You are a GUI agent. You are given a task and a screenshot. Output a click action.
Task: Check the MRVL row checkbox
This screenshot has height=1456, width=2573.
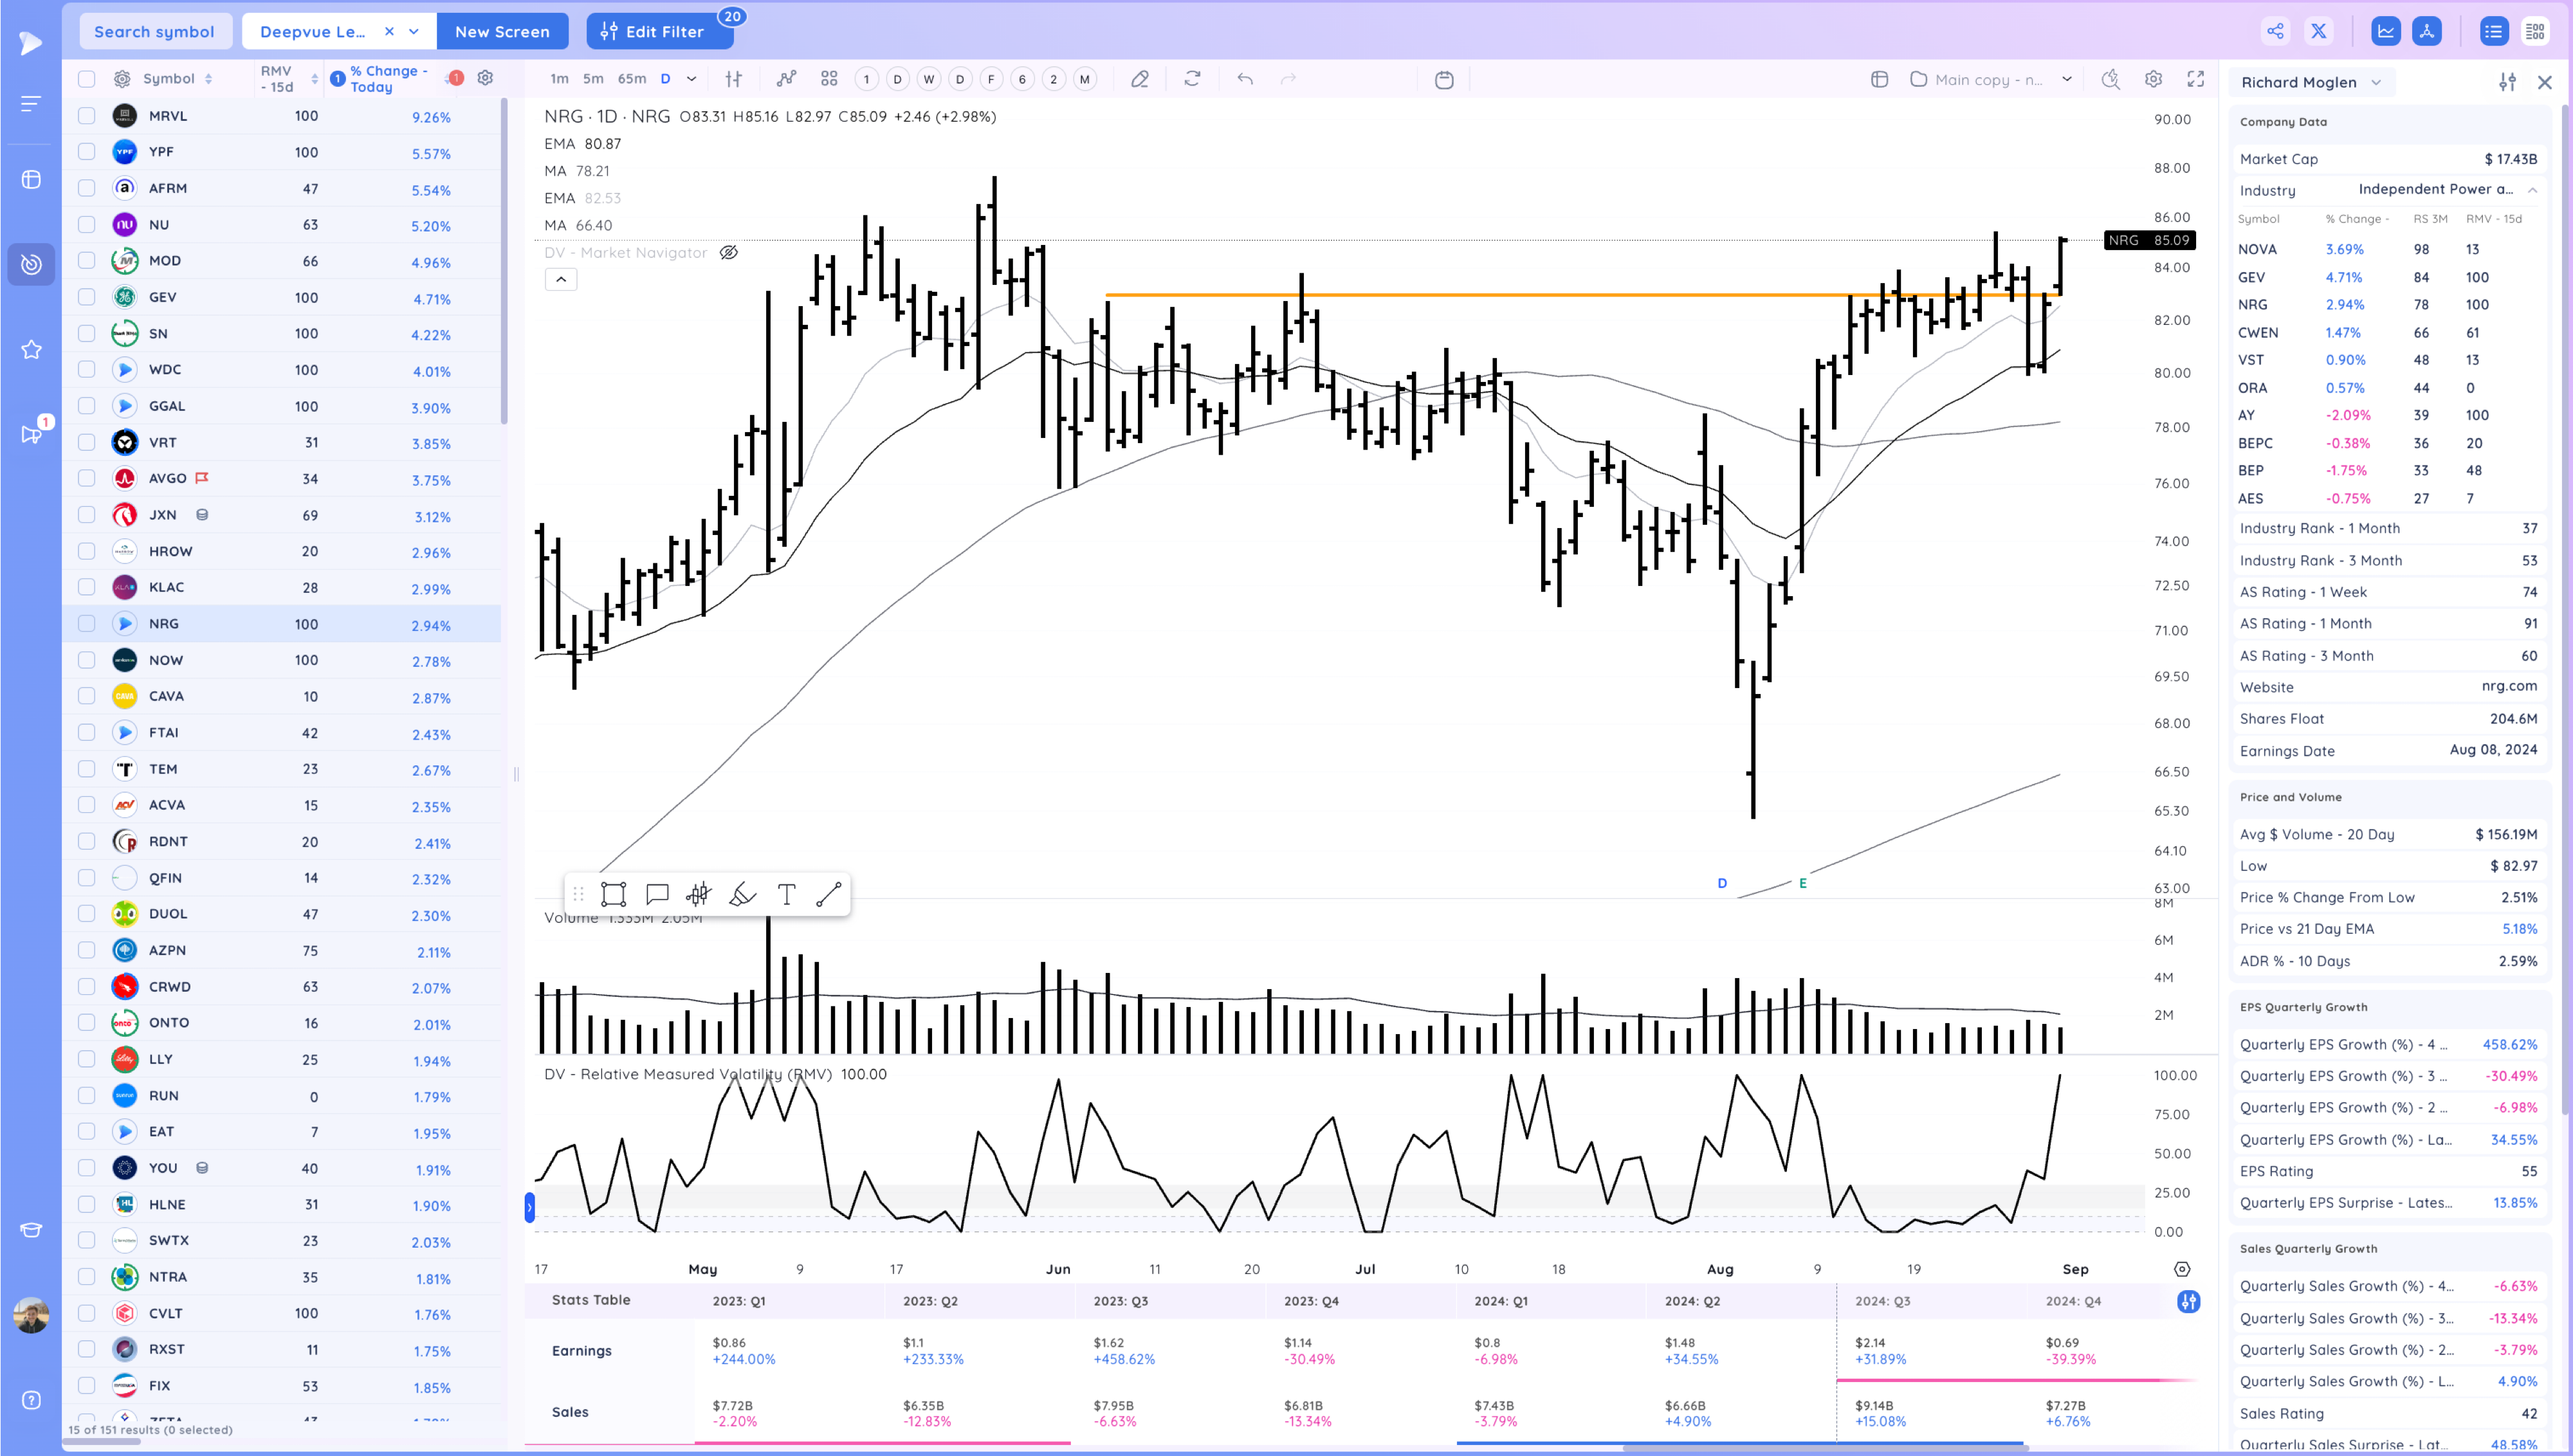tap(87, 116)
